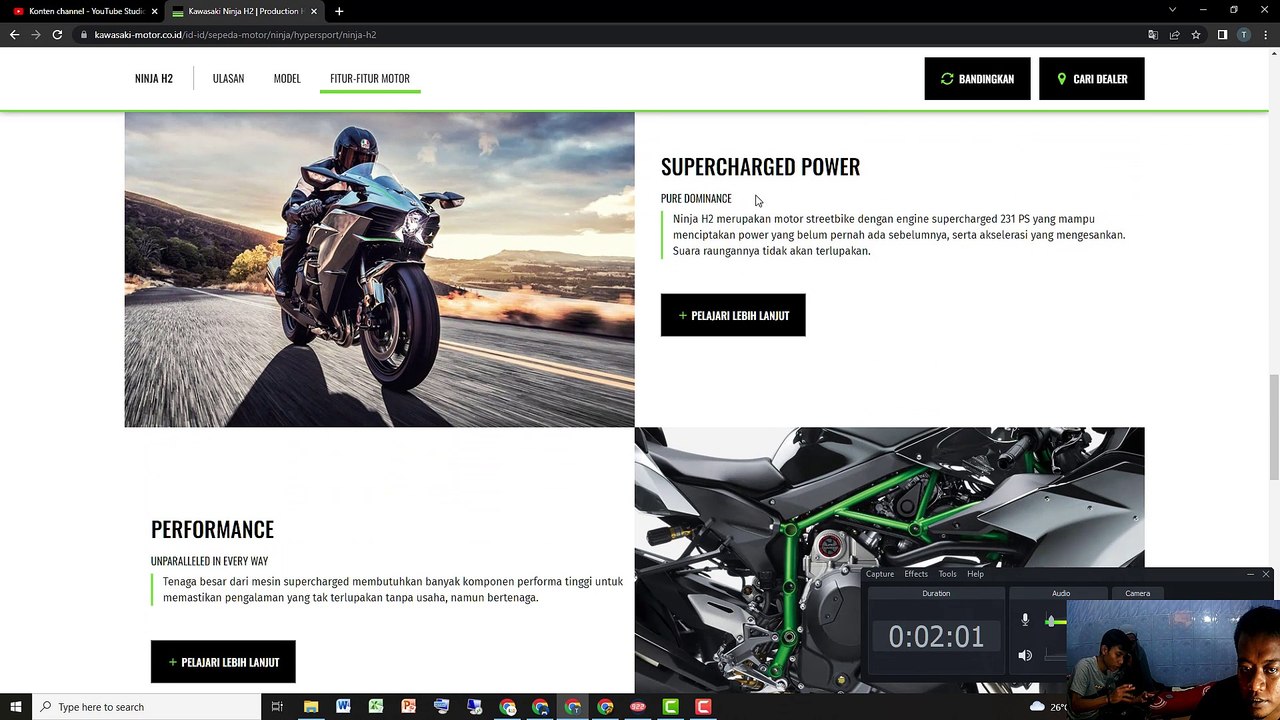Click the Camera panel label in recorder
The height and width of the screenshot is (720, 1280).
1137,593
